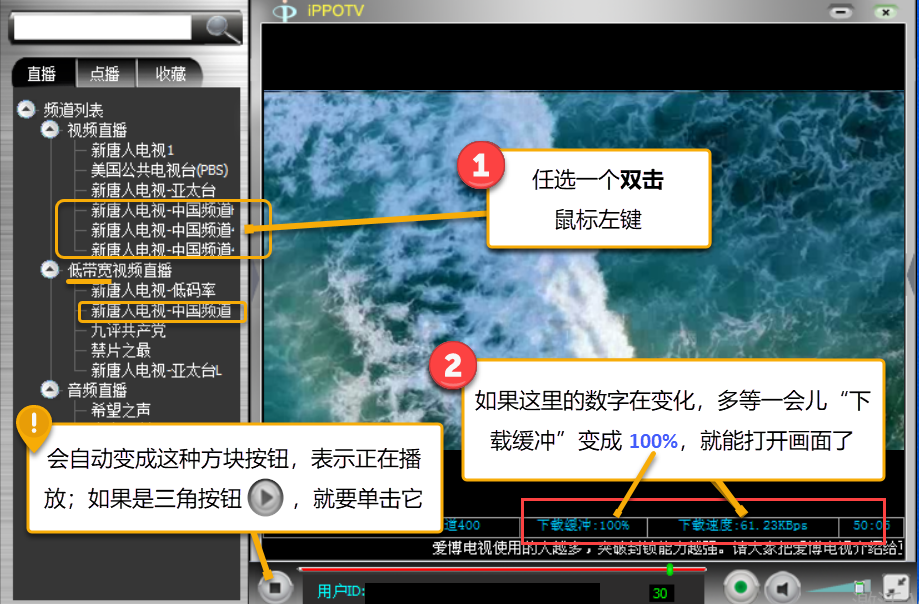
Task: Collapse the 低带宽视频直播 category
Action: pyautogui.click(x=49, y=269)
